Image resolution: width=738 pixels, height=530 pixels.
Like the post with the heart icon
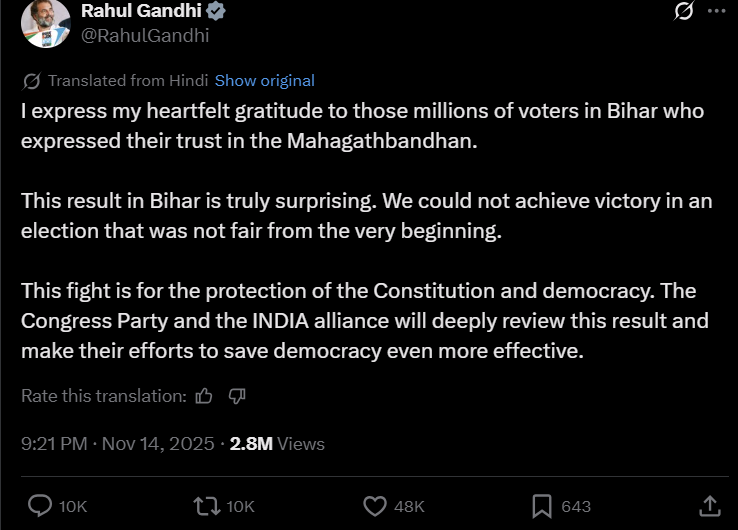tap(375, 506)
